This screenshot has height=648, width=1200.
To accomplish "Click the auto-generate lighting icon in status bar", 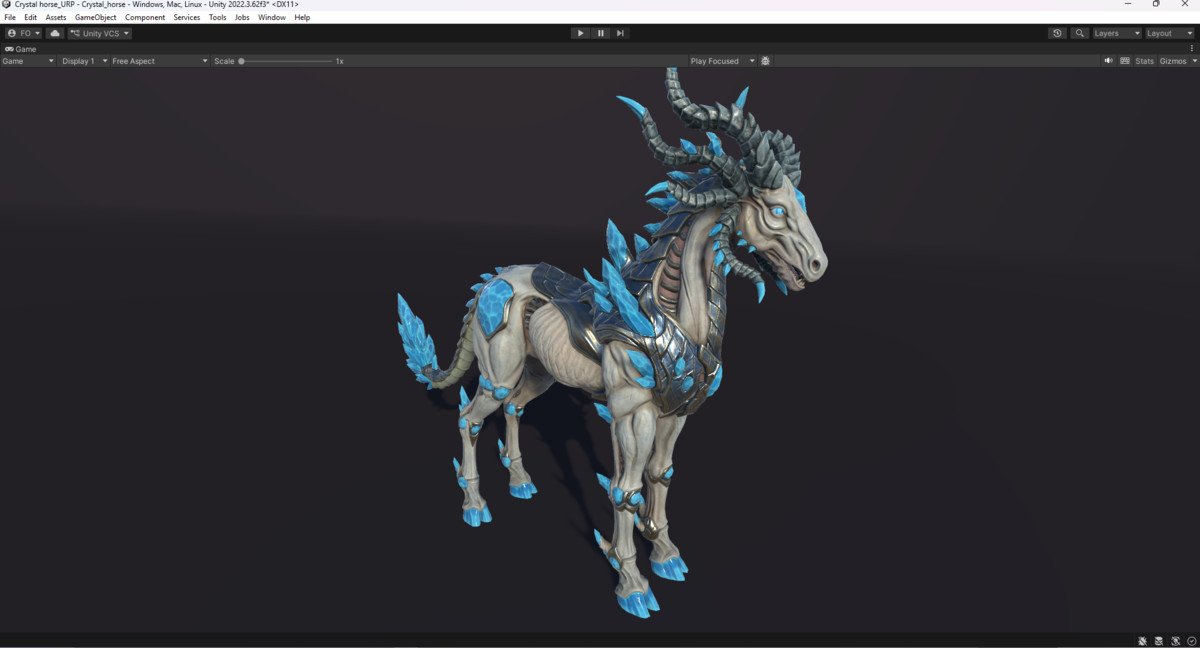I will coord(1176,641).
